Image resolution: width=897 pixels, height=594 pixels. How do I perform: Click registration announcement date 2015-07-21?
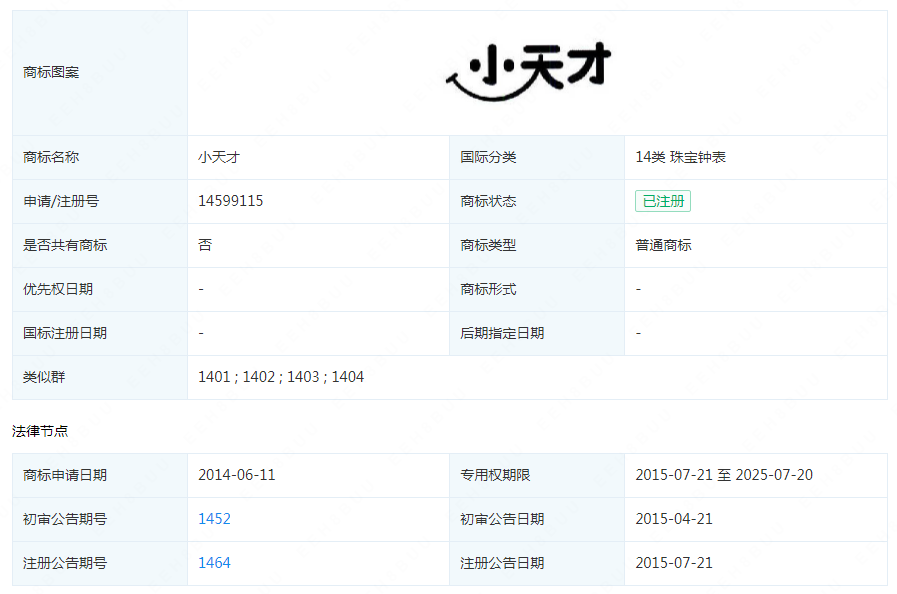pyautogui.click(x=674, y=563)
